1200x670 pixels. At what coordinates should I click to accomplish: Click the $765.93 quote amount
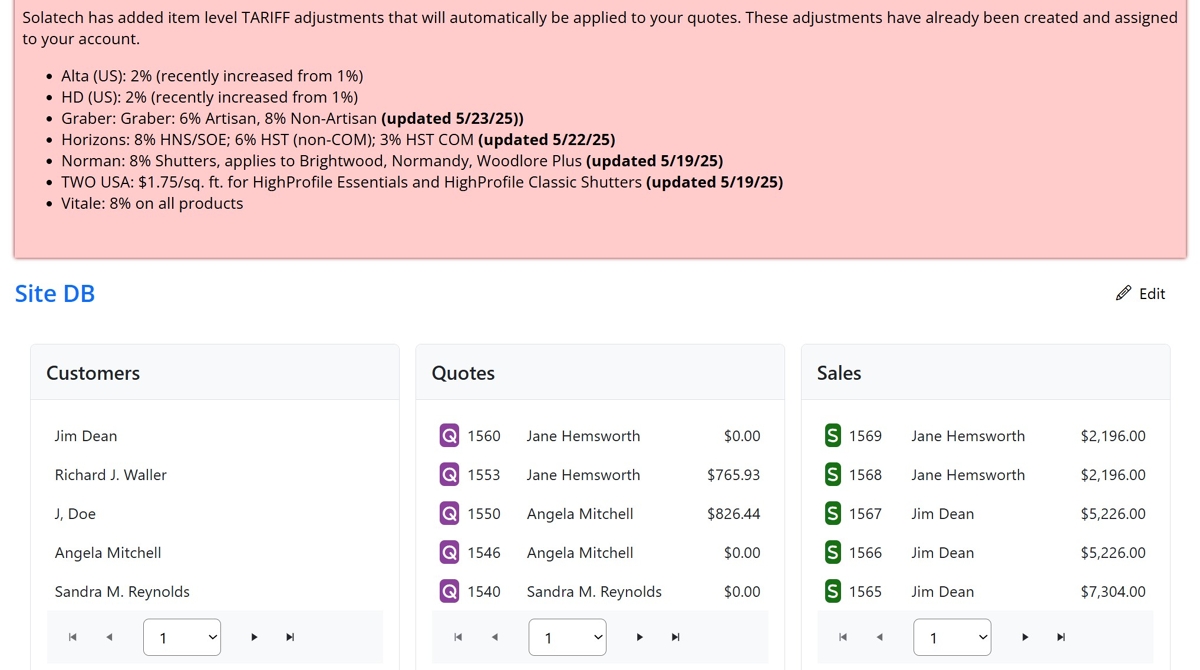click(x=733, y=475)
